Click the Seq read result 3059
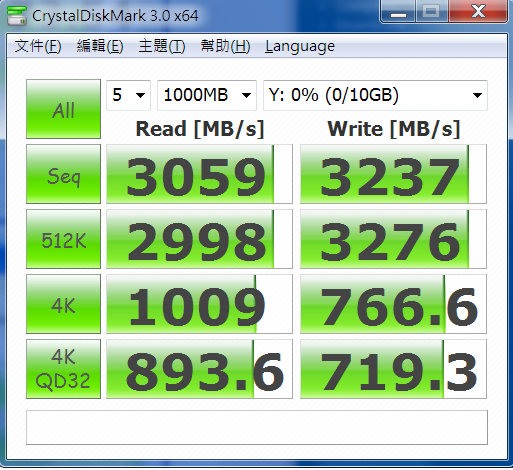Screen dimensions: 513x470 click(199, 174)
